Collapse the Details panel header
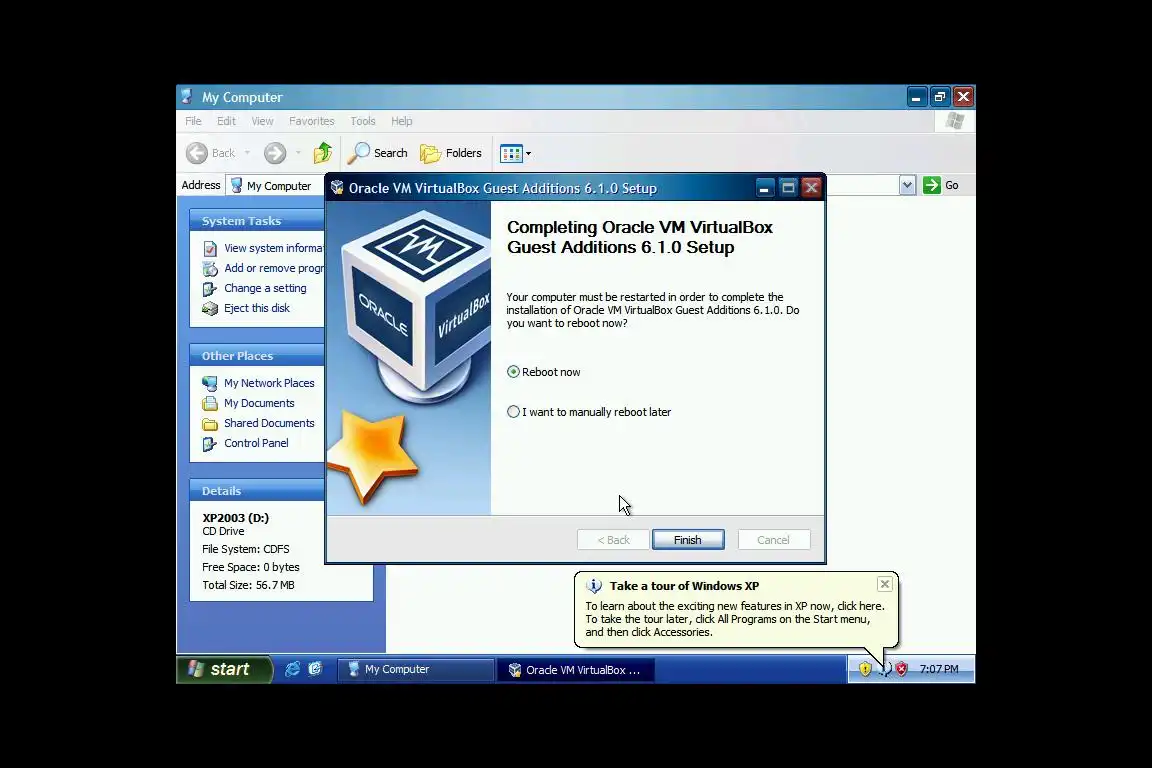The image size is (1152, 768). [257, 491]
